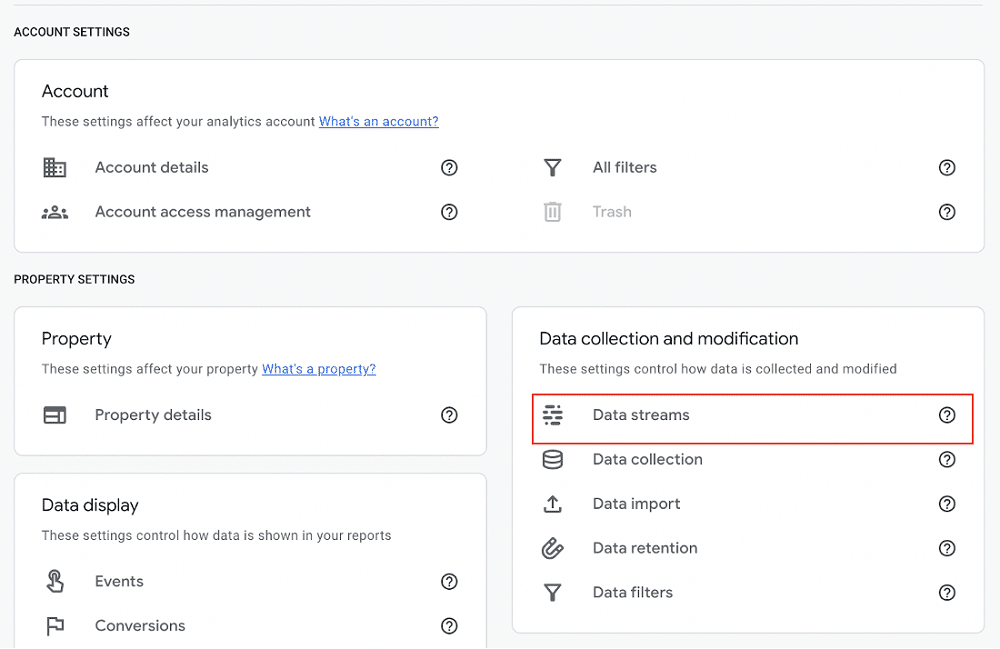This screenshot has height=649, width=1000.
Task: Select the Data import upload icon
Action: point(552,503)
